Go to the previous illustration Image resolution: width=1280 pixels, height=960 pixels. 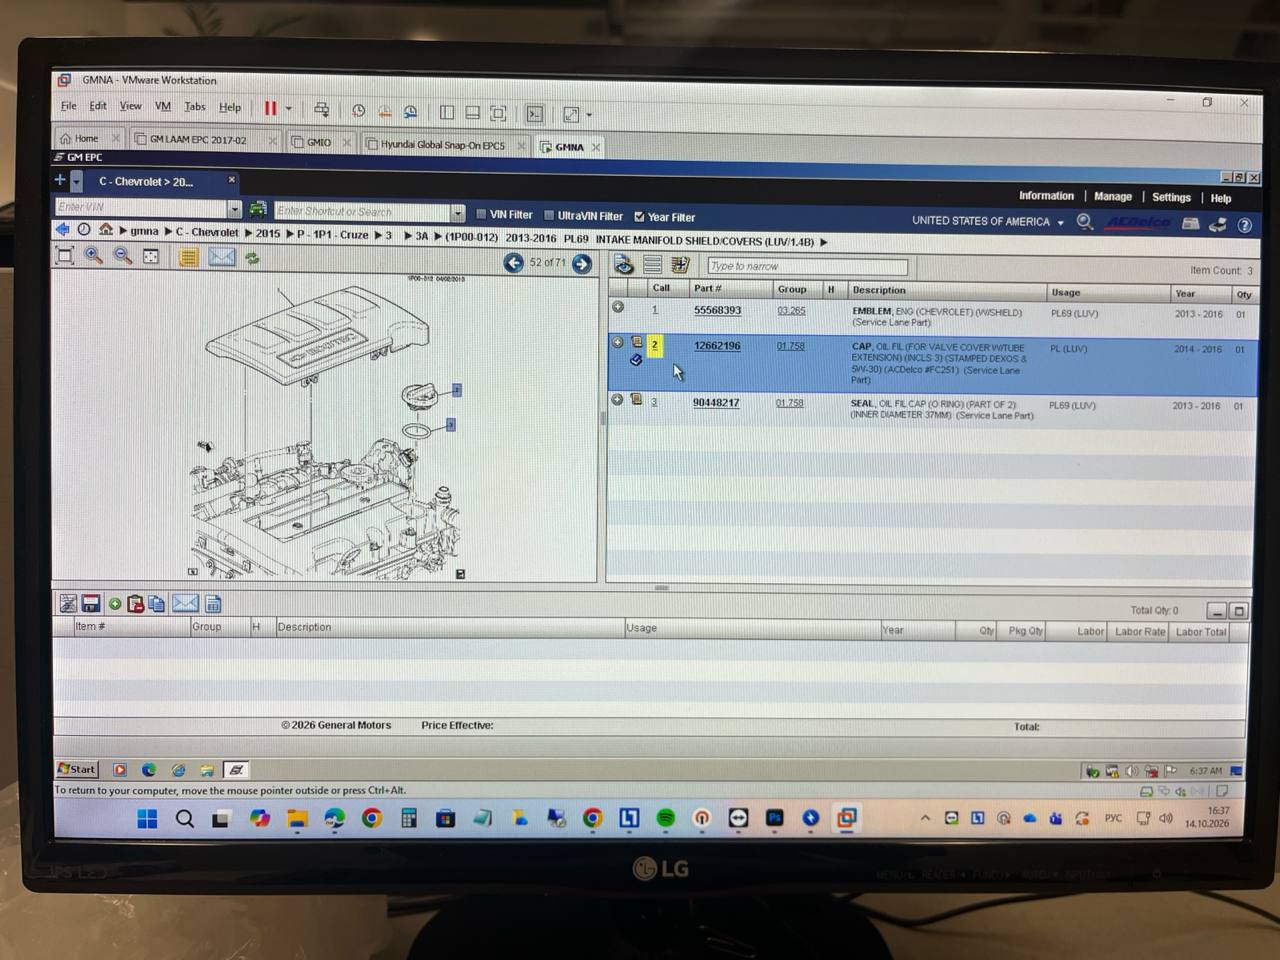[513, 263]
